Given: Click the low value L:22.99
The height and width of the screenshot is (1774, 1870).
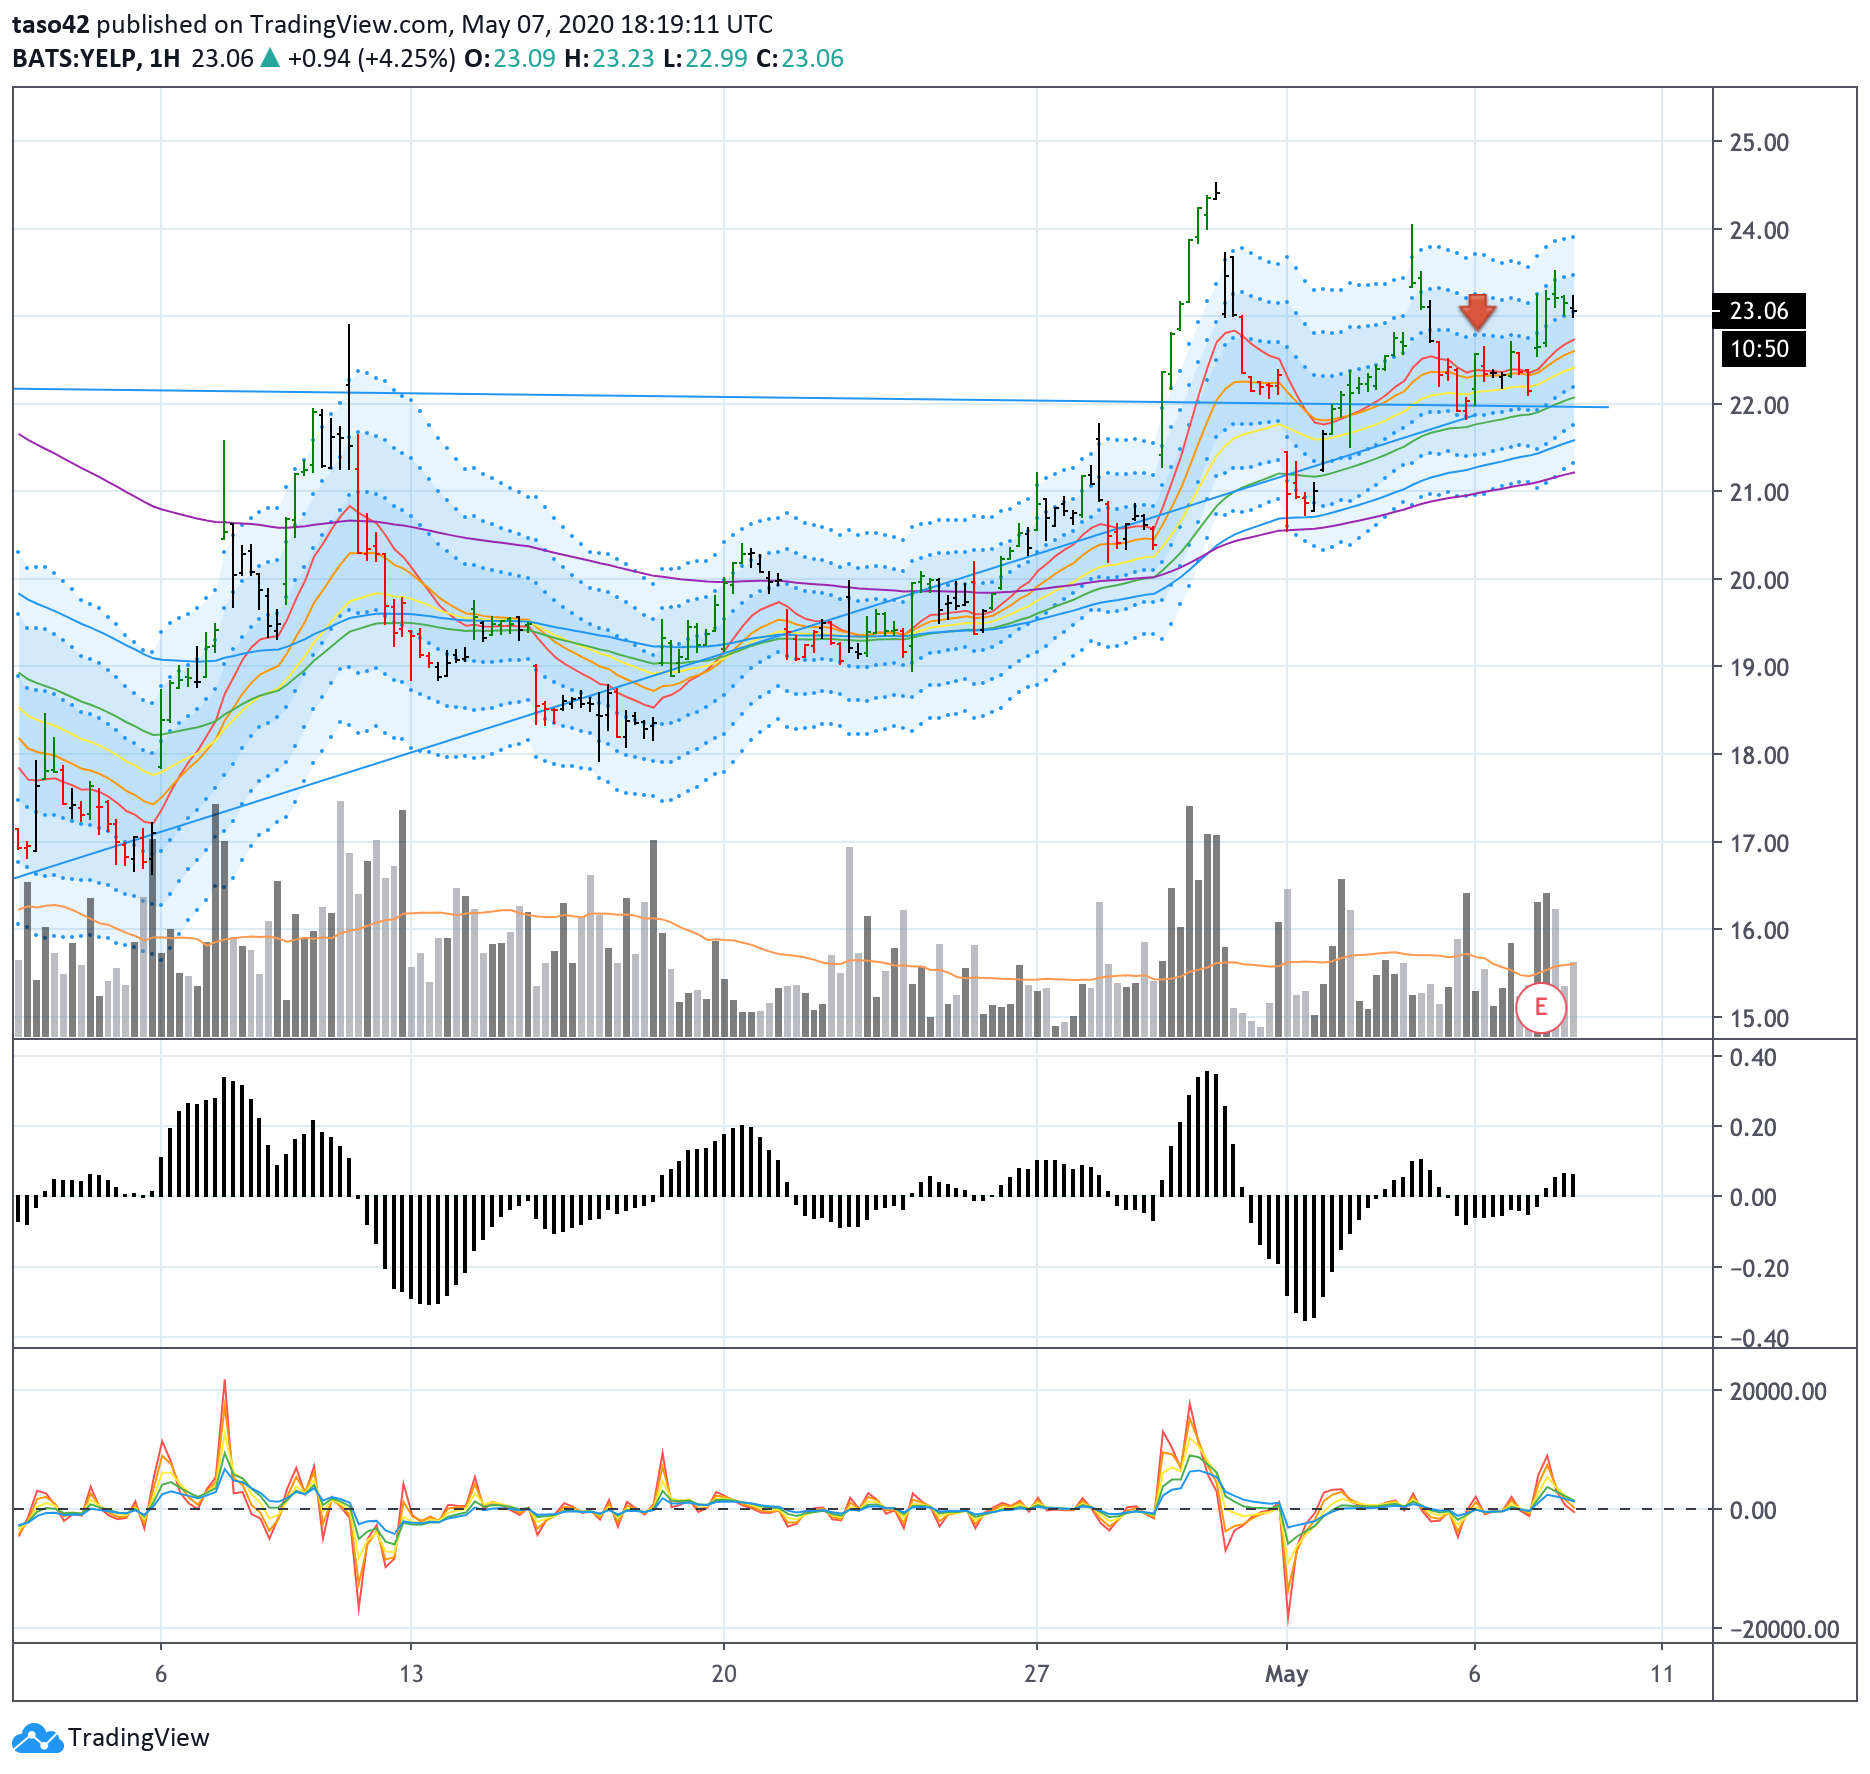Looking at the screenshot, I should (705, 59).
